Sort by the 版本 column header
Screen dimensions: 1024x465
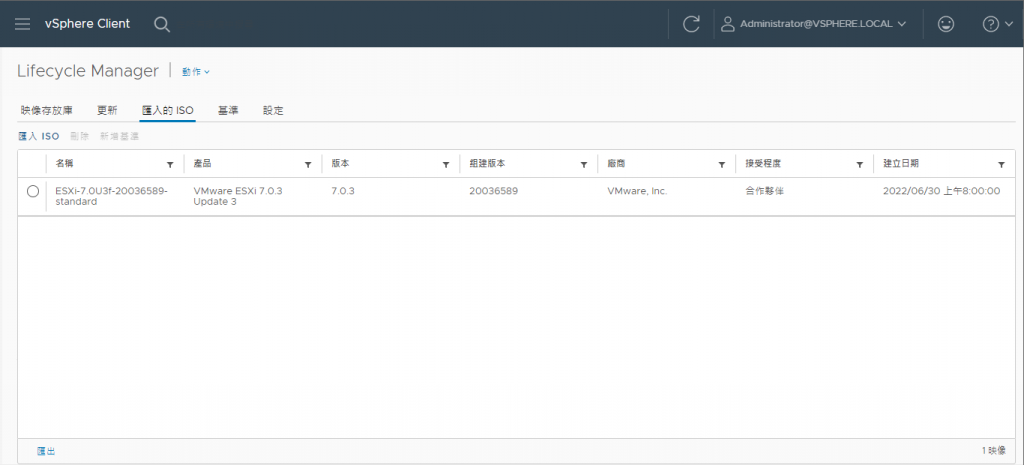pos(340,164)
